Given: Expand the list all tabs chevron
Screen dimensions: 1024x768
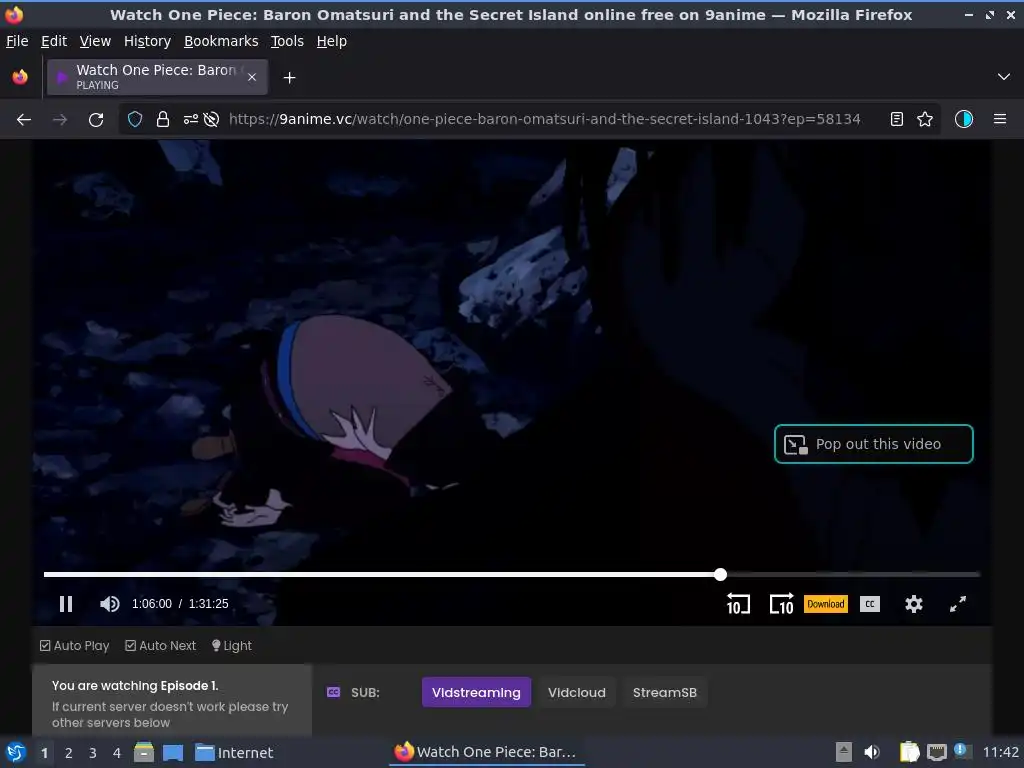Looking at the screenshot, I should point(1004,77).
